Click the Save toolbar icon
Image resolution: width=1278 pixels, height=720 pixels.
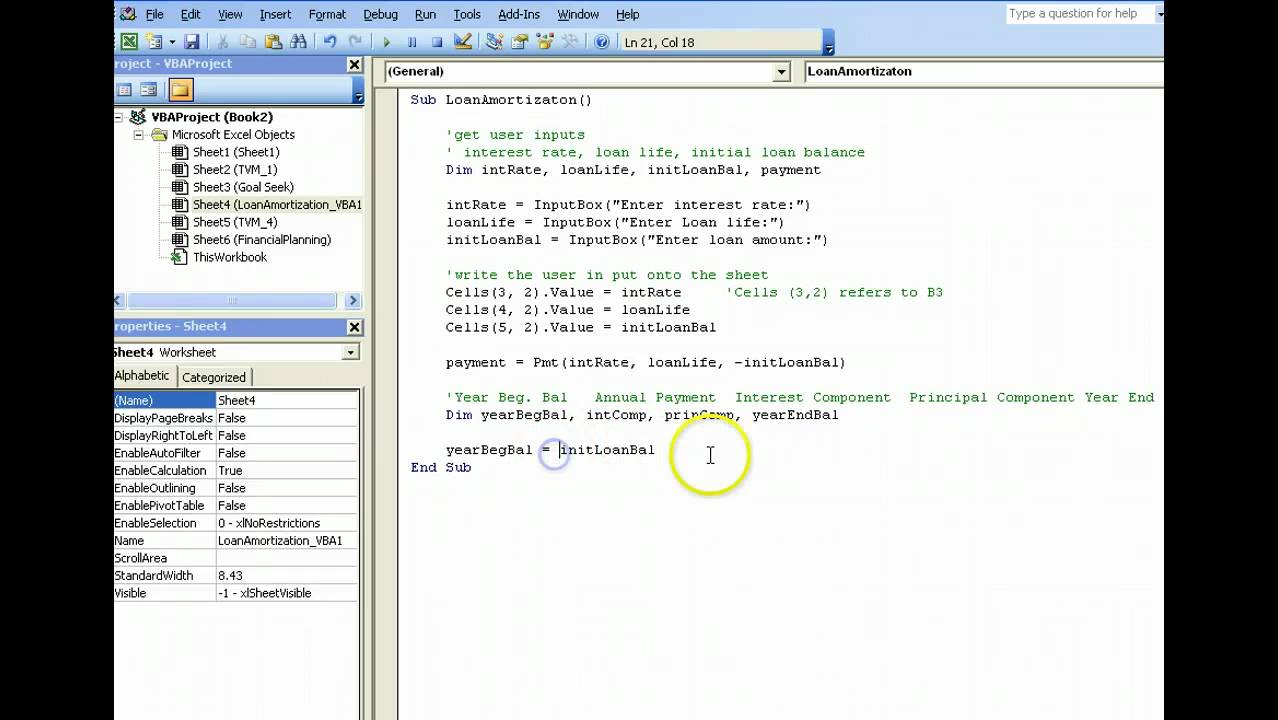191,42
